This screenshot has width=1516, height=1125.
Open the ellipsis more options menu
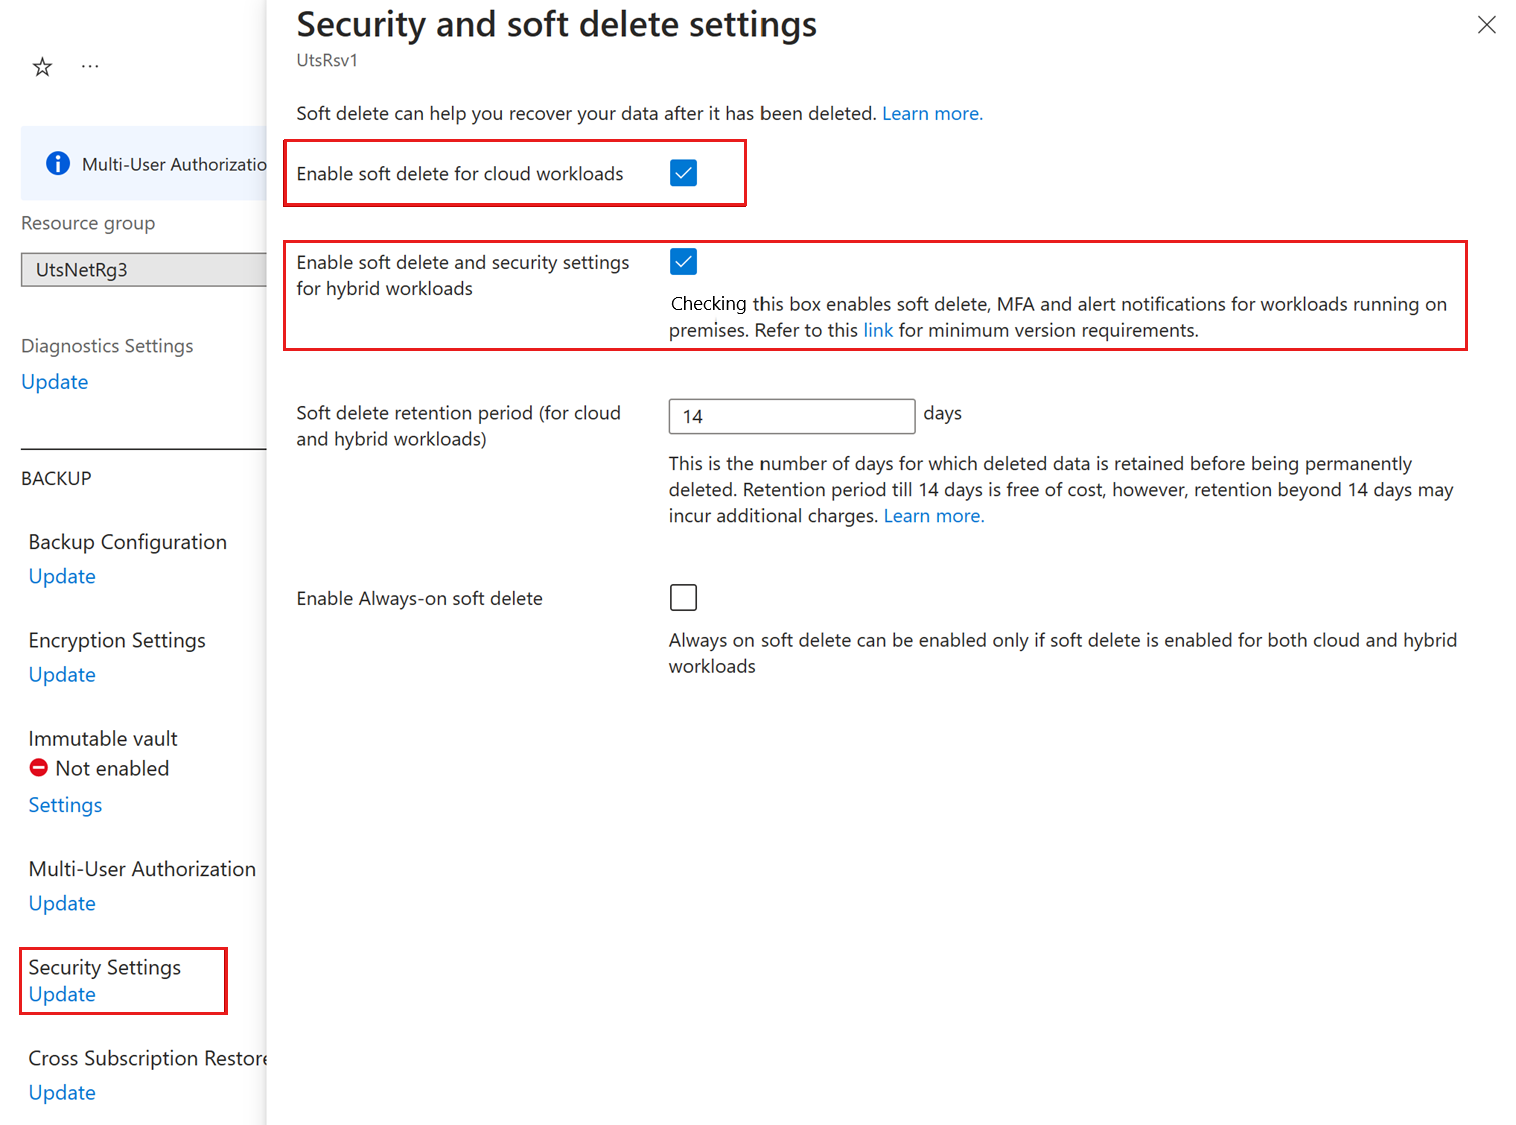click(x=90, y=67)
